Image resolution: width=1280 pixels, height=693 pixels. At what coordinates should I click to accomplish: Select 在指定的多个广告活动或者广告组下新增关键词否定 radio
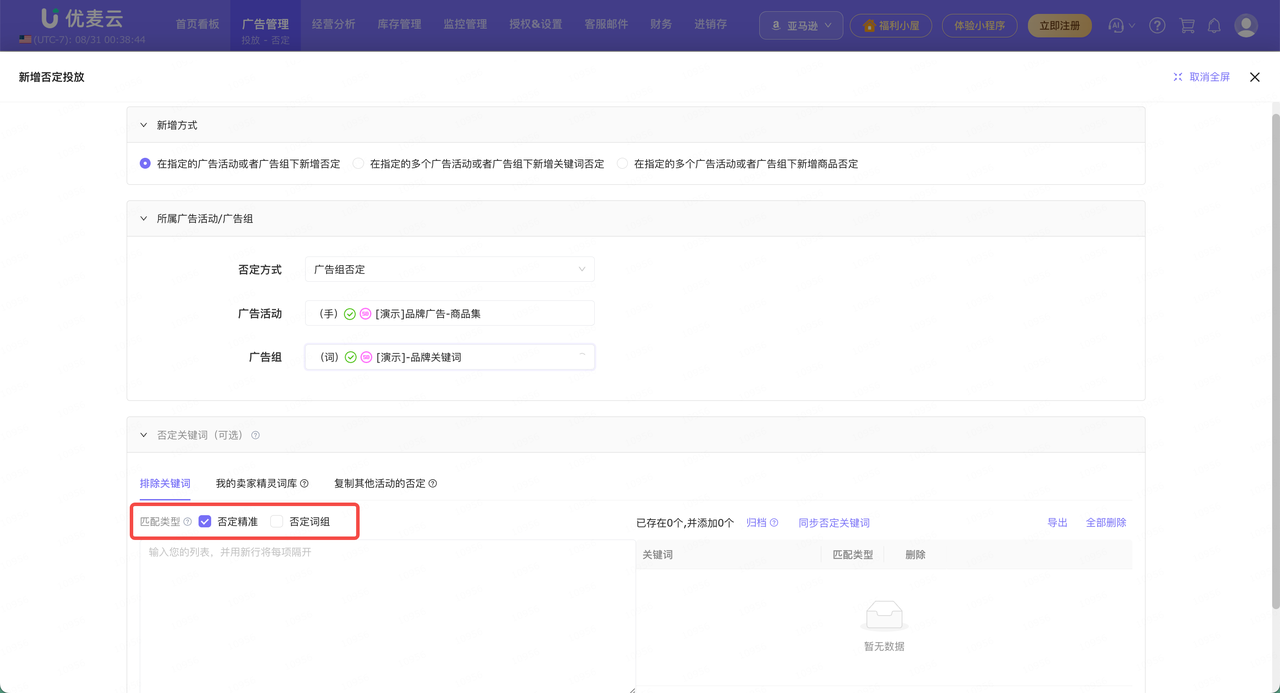(359, 163)
